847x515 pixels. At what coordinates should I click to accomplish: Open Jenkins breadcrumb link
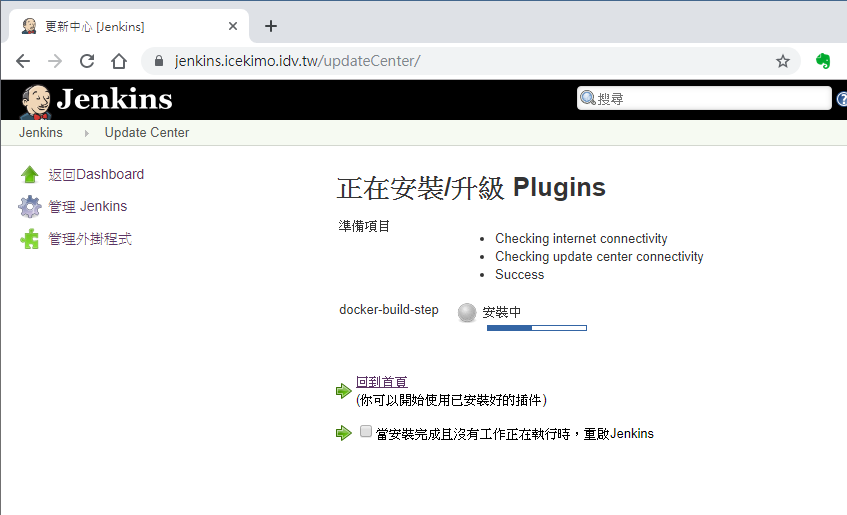[x=41, y=132]
